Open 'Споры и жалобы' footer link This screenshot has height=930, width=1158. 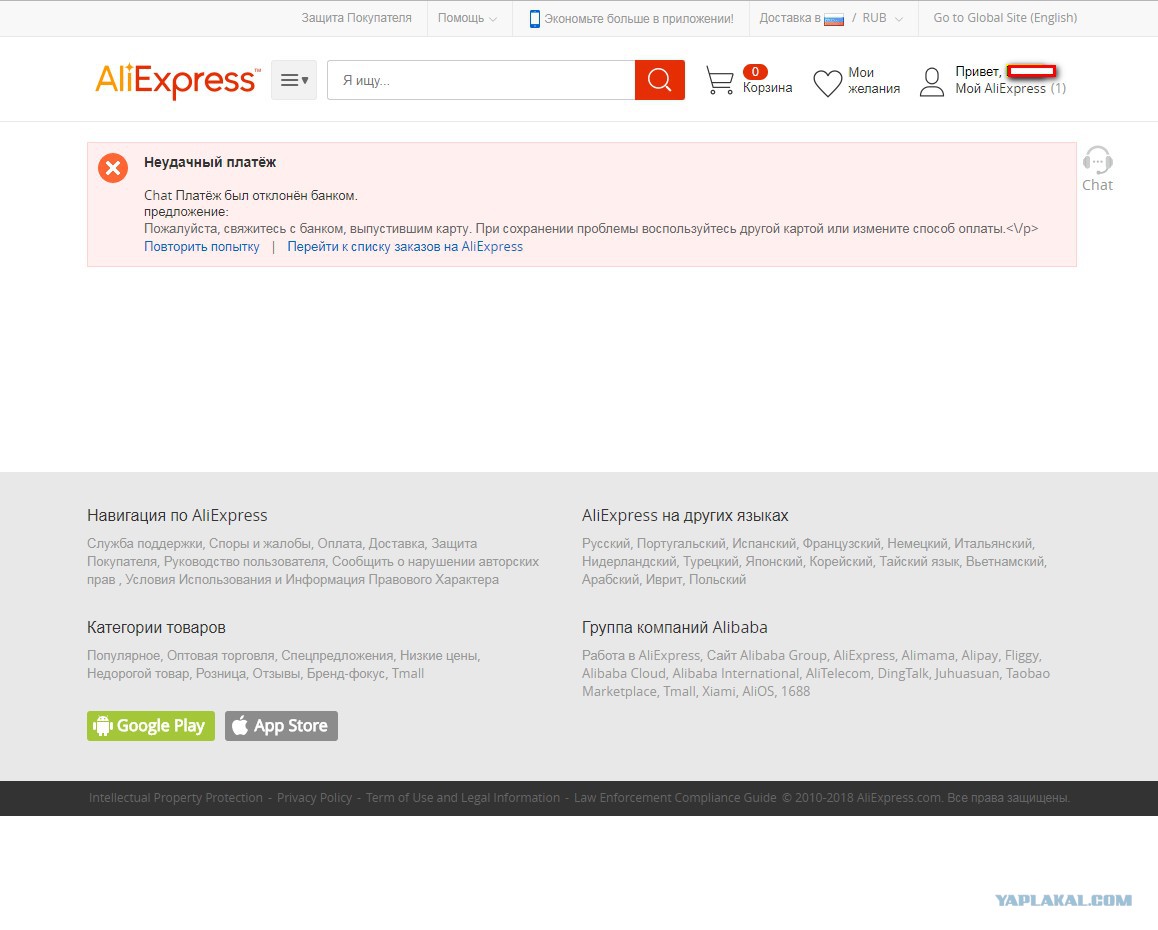(260, 544)
